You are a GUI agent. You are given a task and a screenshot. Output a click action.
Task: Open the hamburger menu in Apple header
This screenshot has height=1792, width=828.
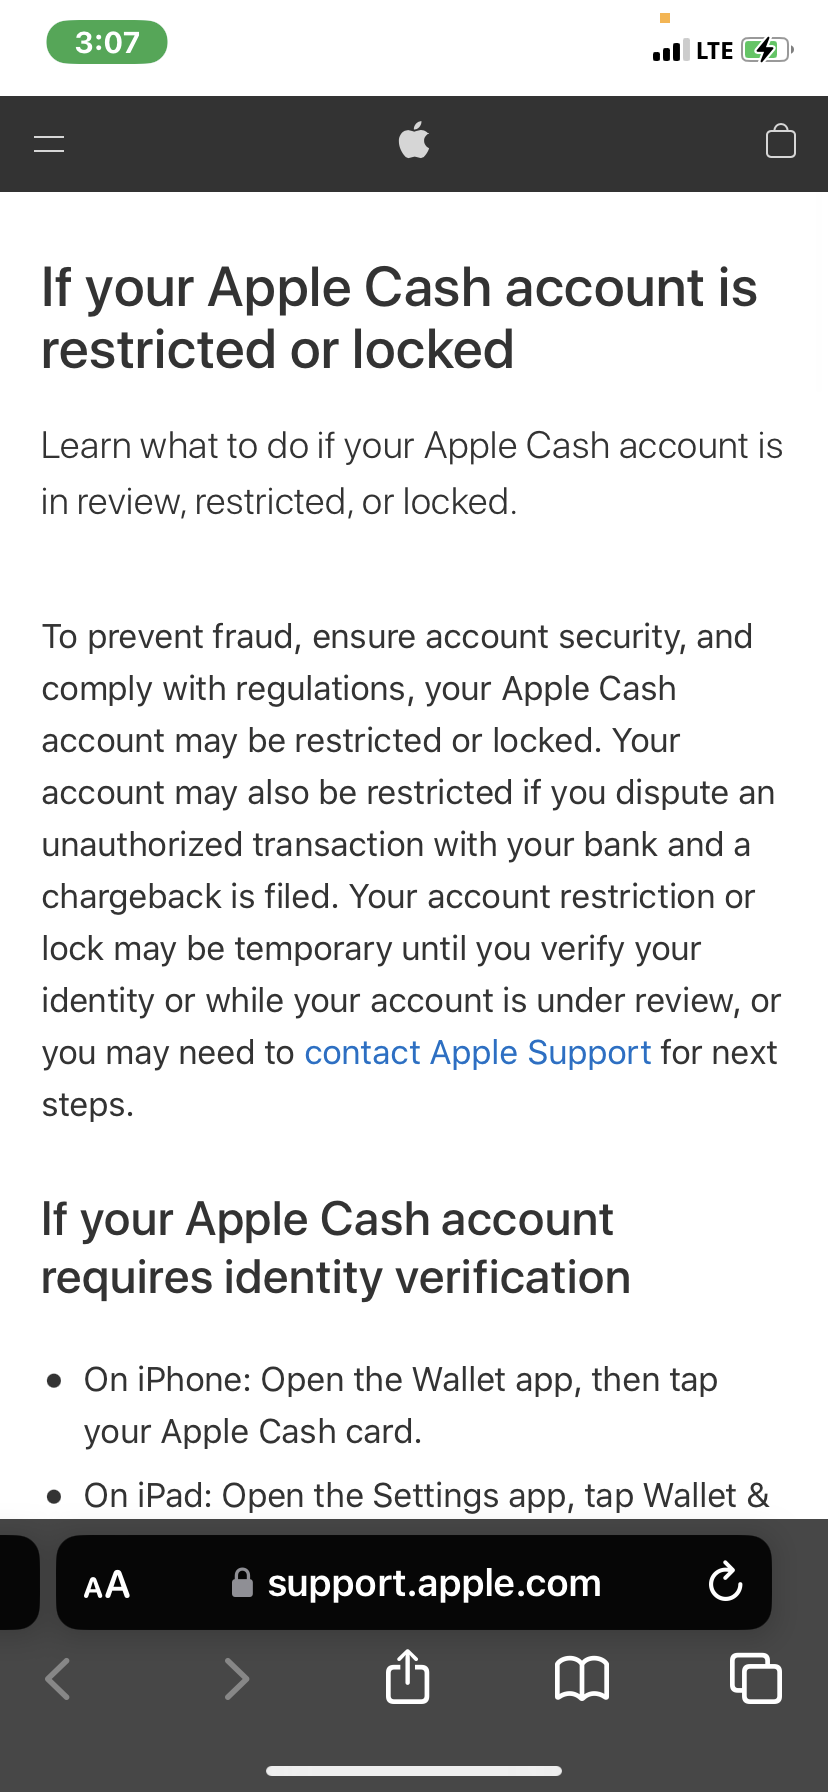pyautogui.click(x=49, y=143)
